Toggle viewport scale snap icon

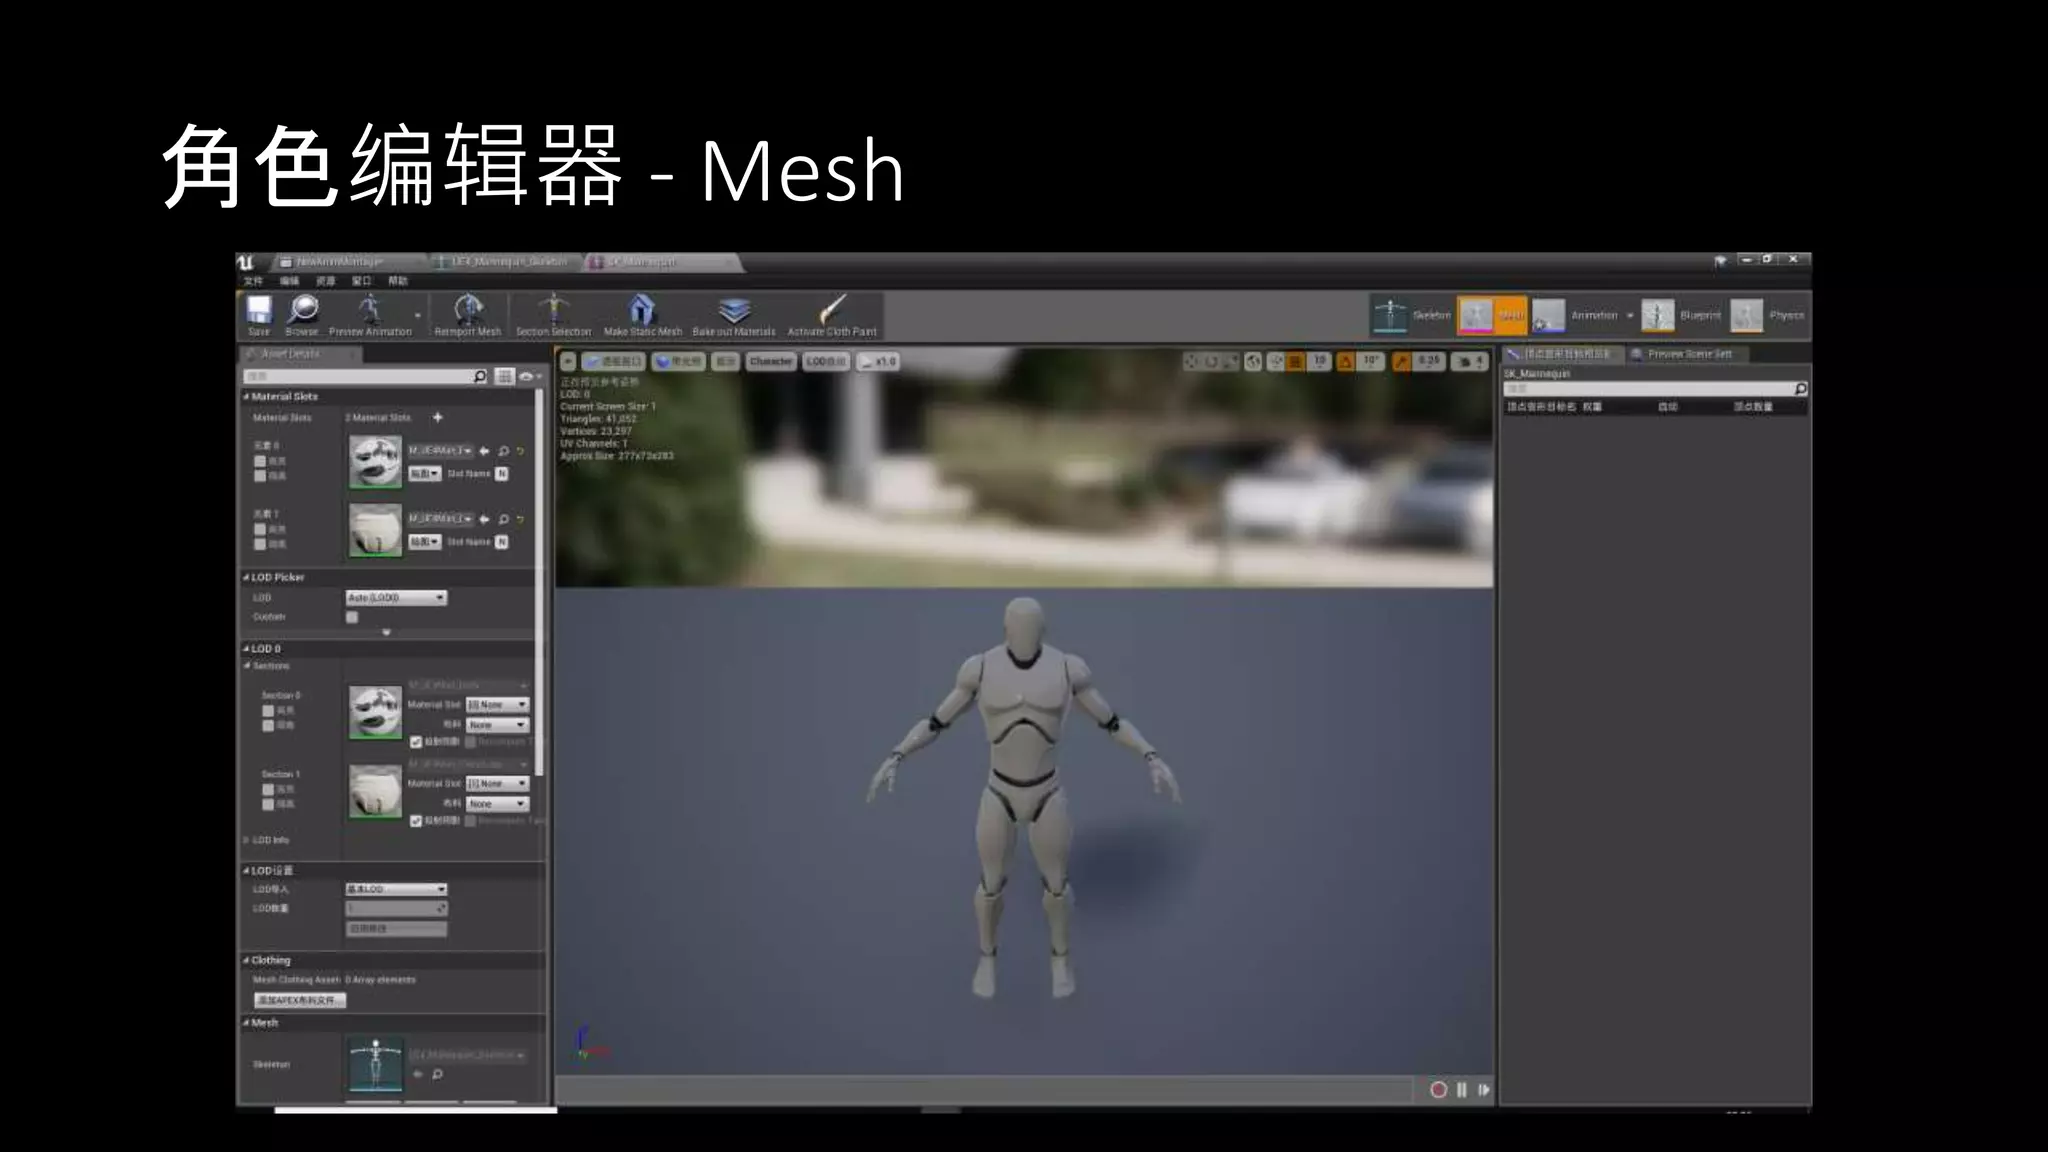tap(1402, 361)
